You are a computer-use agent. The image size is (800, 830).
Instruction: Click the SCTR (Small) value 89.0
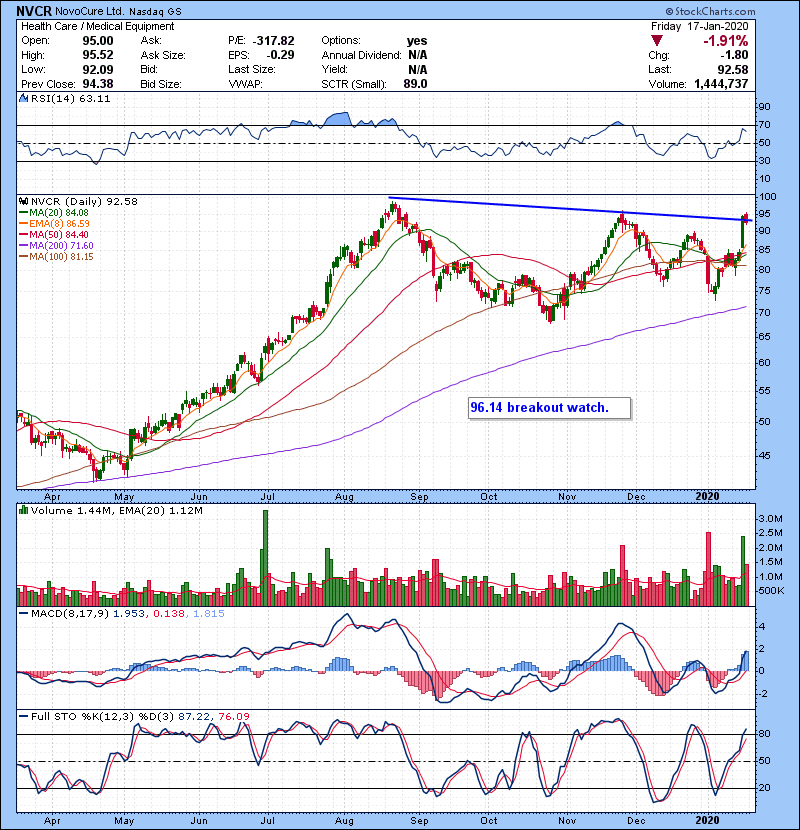click(x=415, y=84)
